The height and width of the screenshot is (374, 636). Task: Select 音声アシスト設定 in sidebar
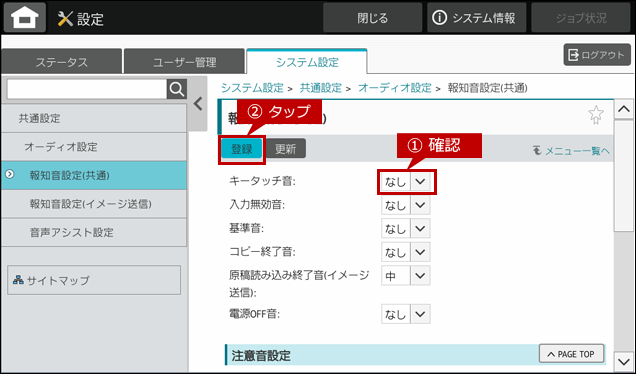94,232
